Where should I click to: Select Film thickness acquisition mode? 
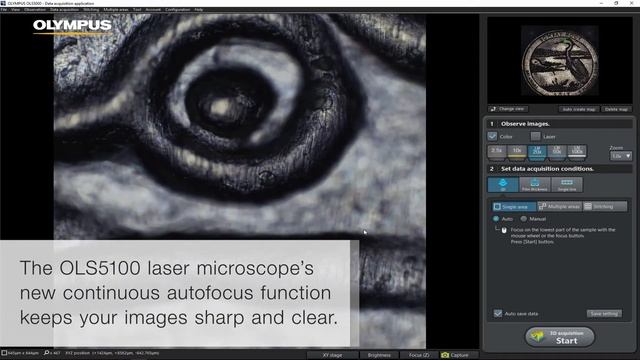pos(535,184)
